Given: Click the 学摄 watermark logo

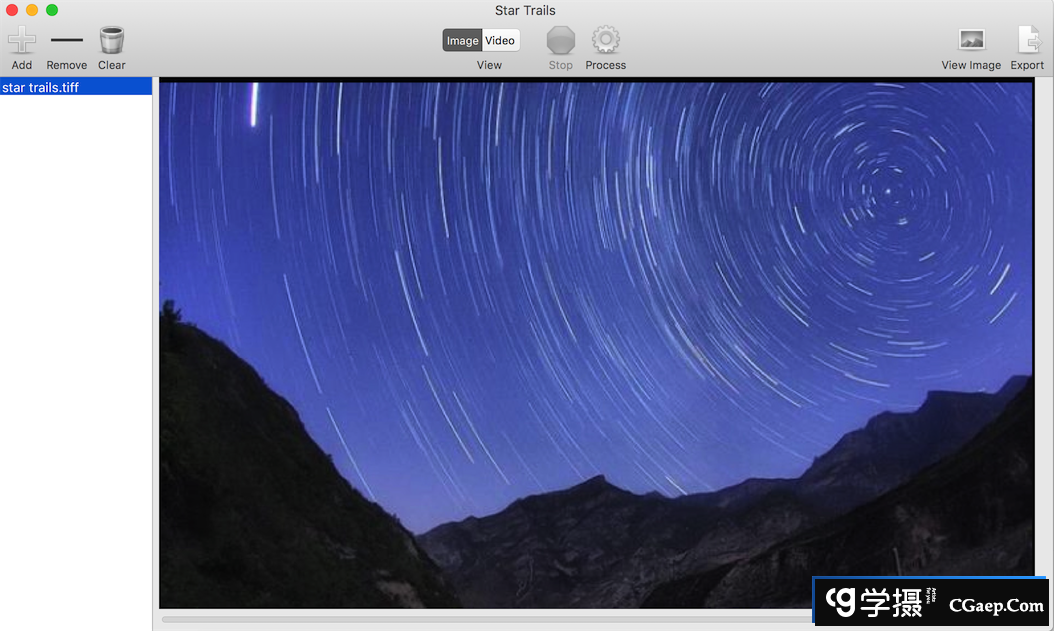Looking at the screenshot, I should click(880, 601).
